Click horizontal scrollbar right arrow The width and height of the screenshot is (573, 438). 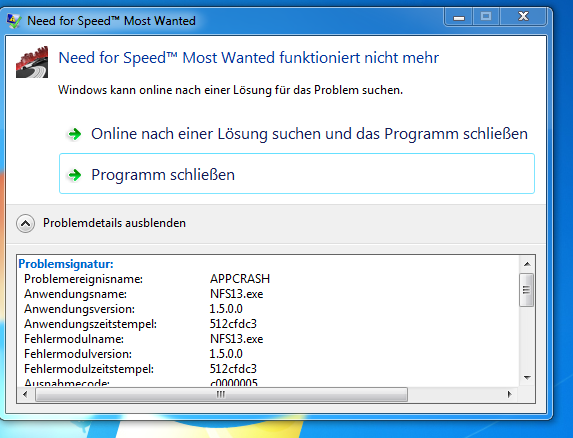coord(509,395)
